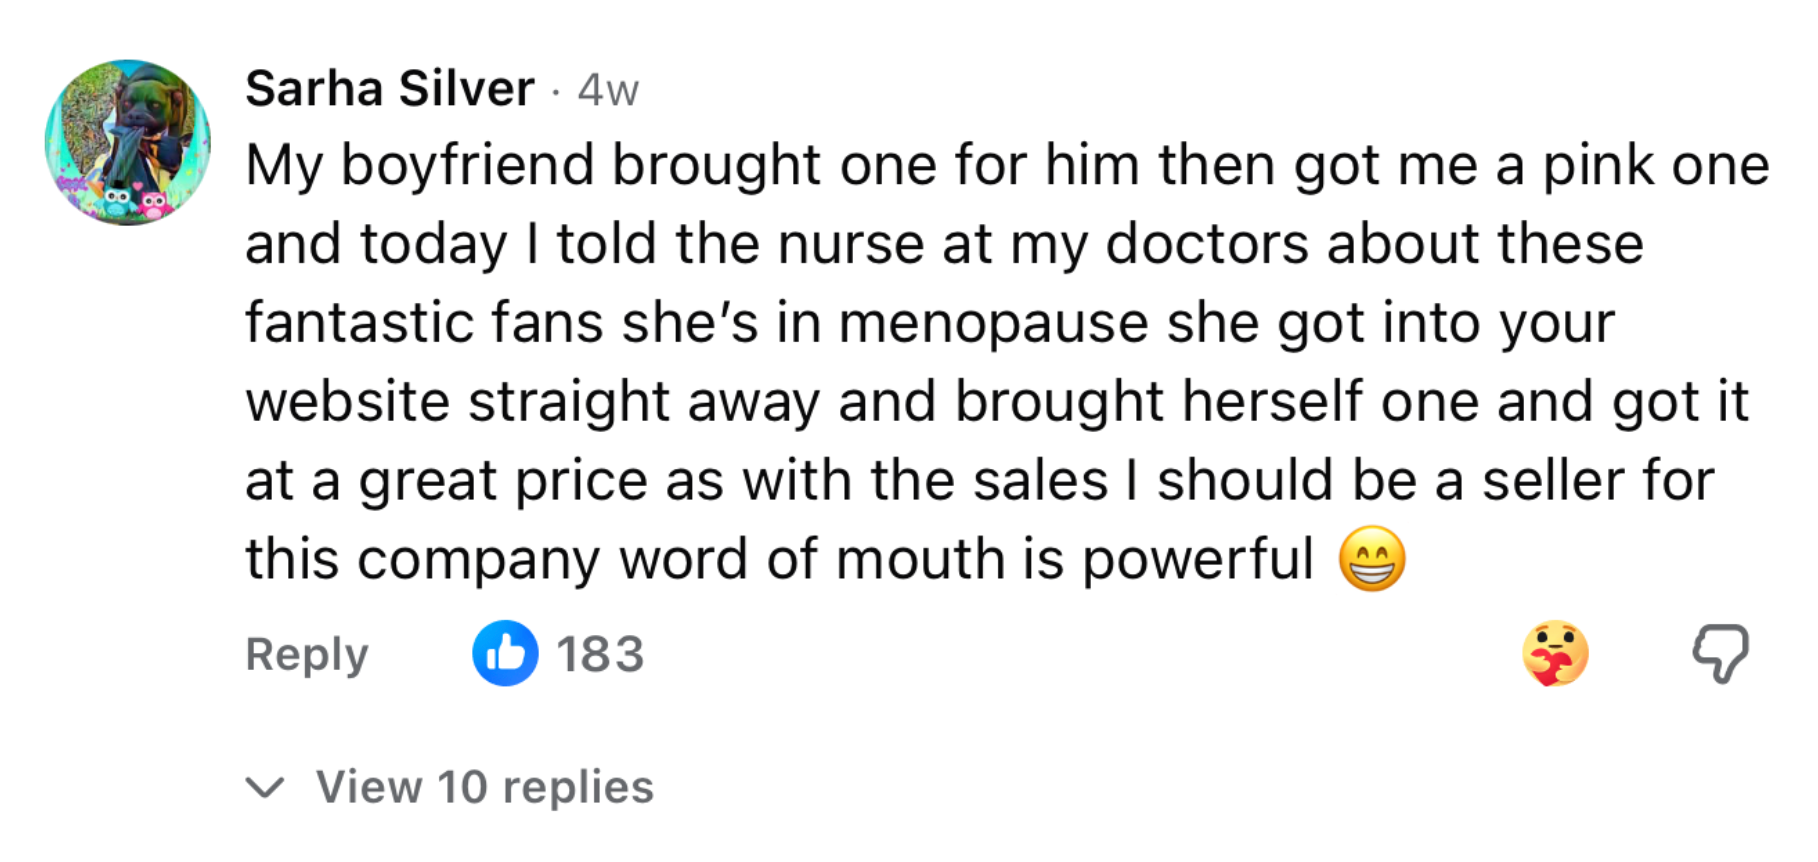Screen dimensions: 1818x862
Task: Click the blue thumbs-up like icon
Action: coord(505,654)
